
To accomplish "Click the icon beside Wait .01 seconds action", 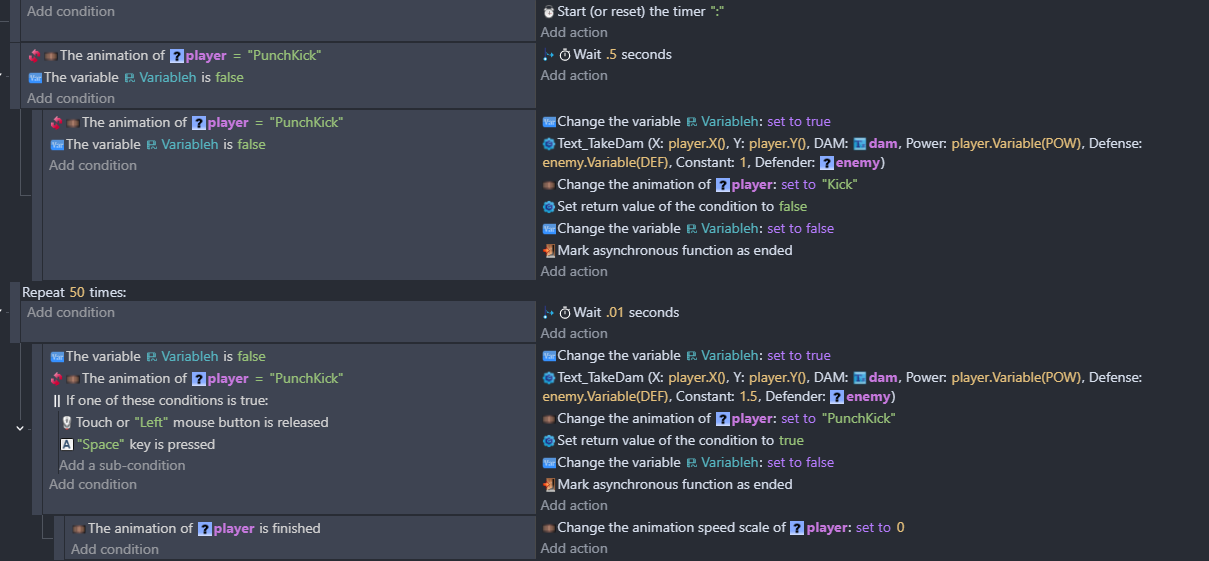I will (x=564, y=313).
